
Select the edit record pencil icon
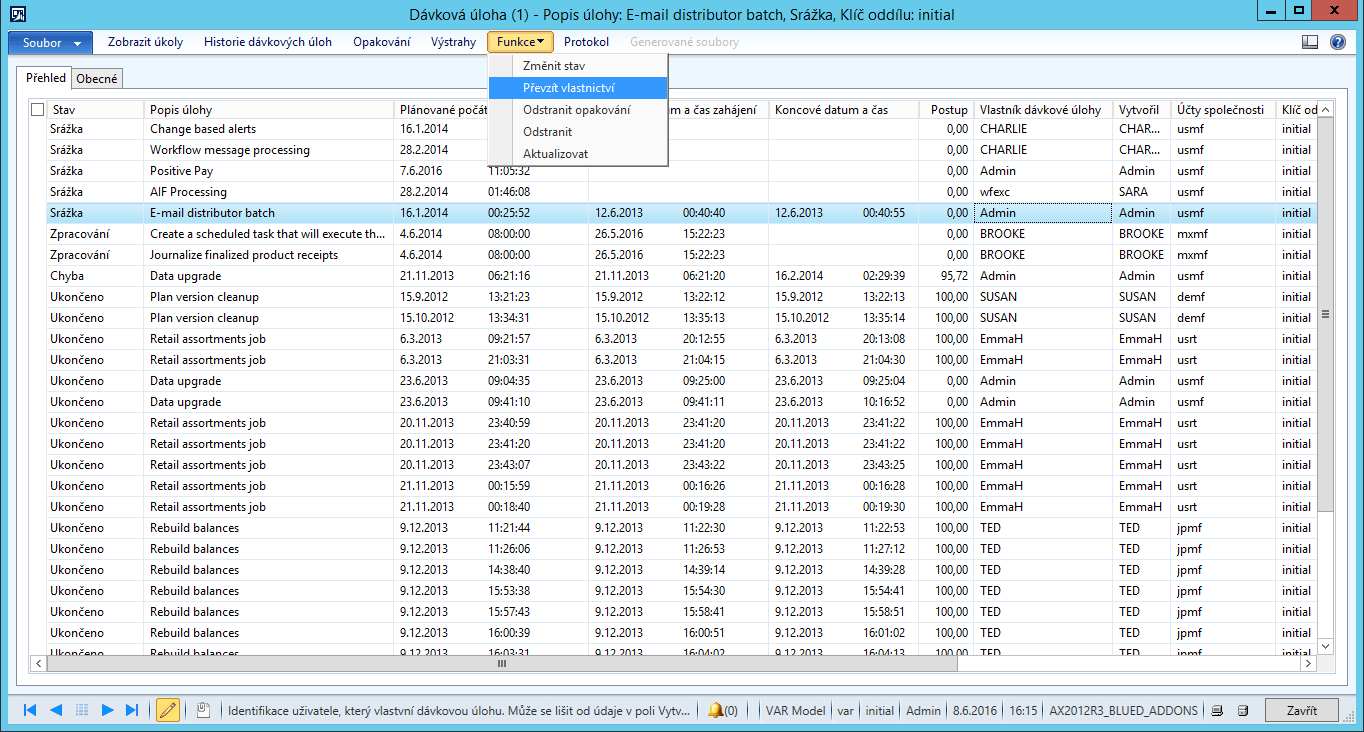click(168, 710)
